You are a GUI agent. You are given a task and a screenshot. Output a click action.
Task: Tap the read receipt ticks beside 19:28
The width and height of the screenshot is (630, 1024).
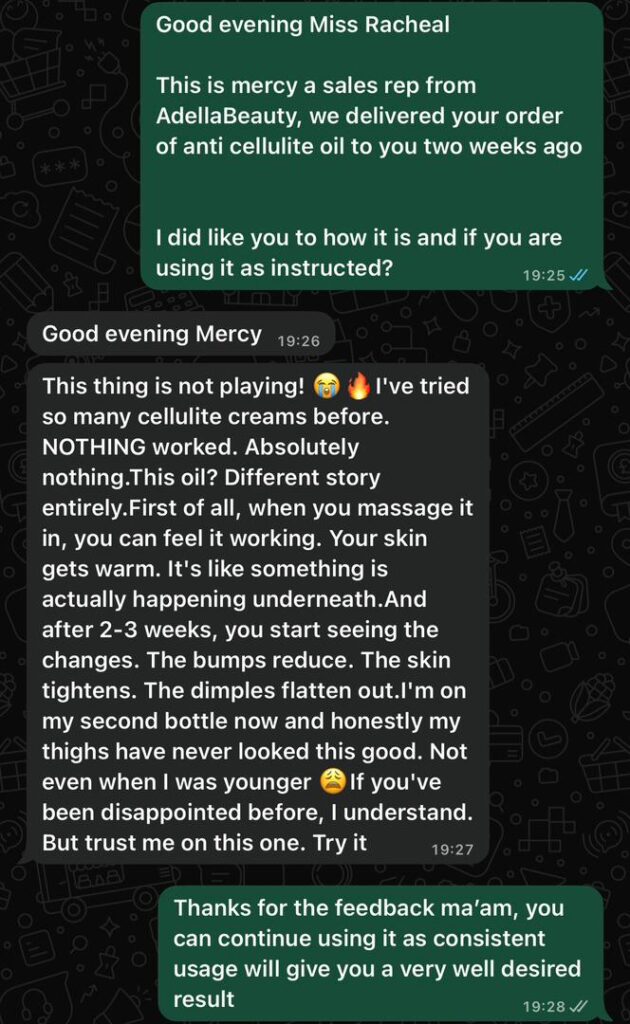tap(578, 1006)
